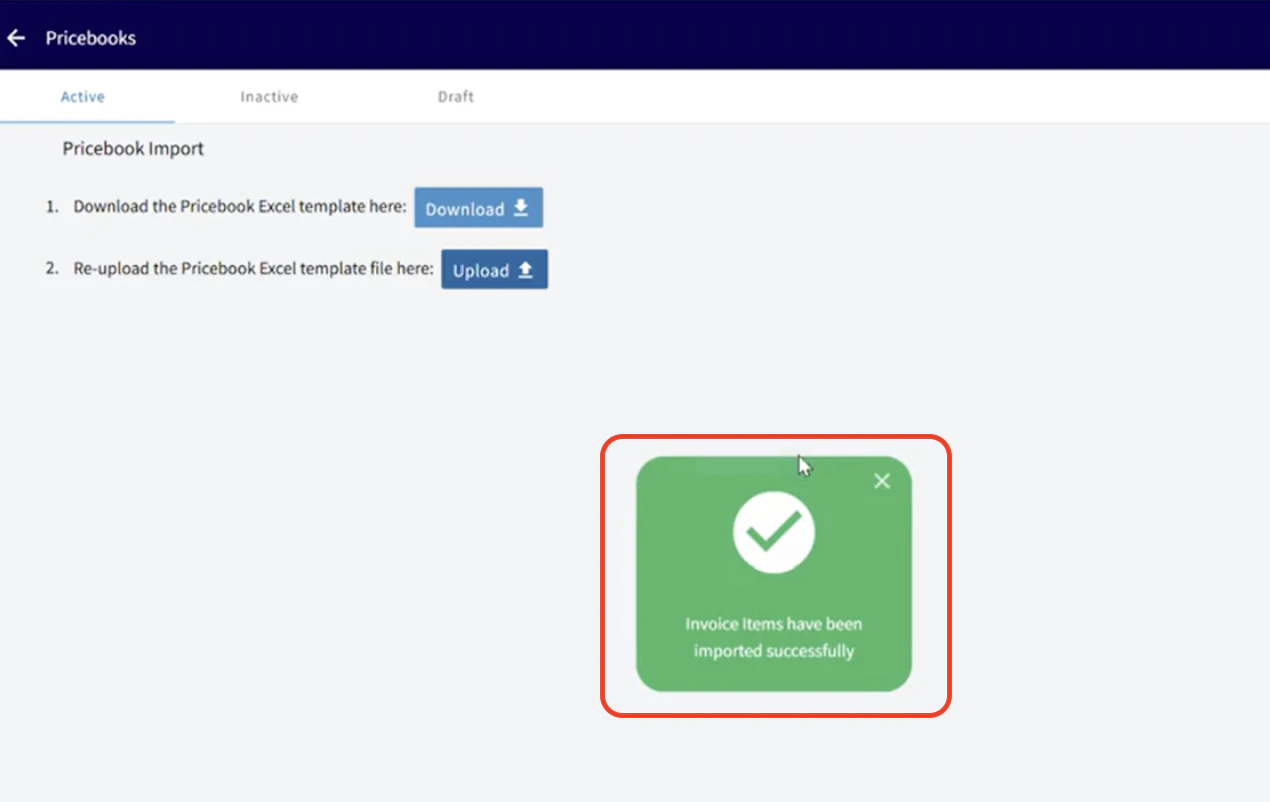Click 'Download the Pricebook Excel template here:' text
The height and width of the screenshot is (802, 1270).
coord(240,207)
